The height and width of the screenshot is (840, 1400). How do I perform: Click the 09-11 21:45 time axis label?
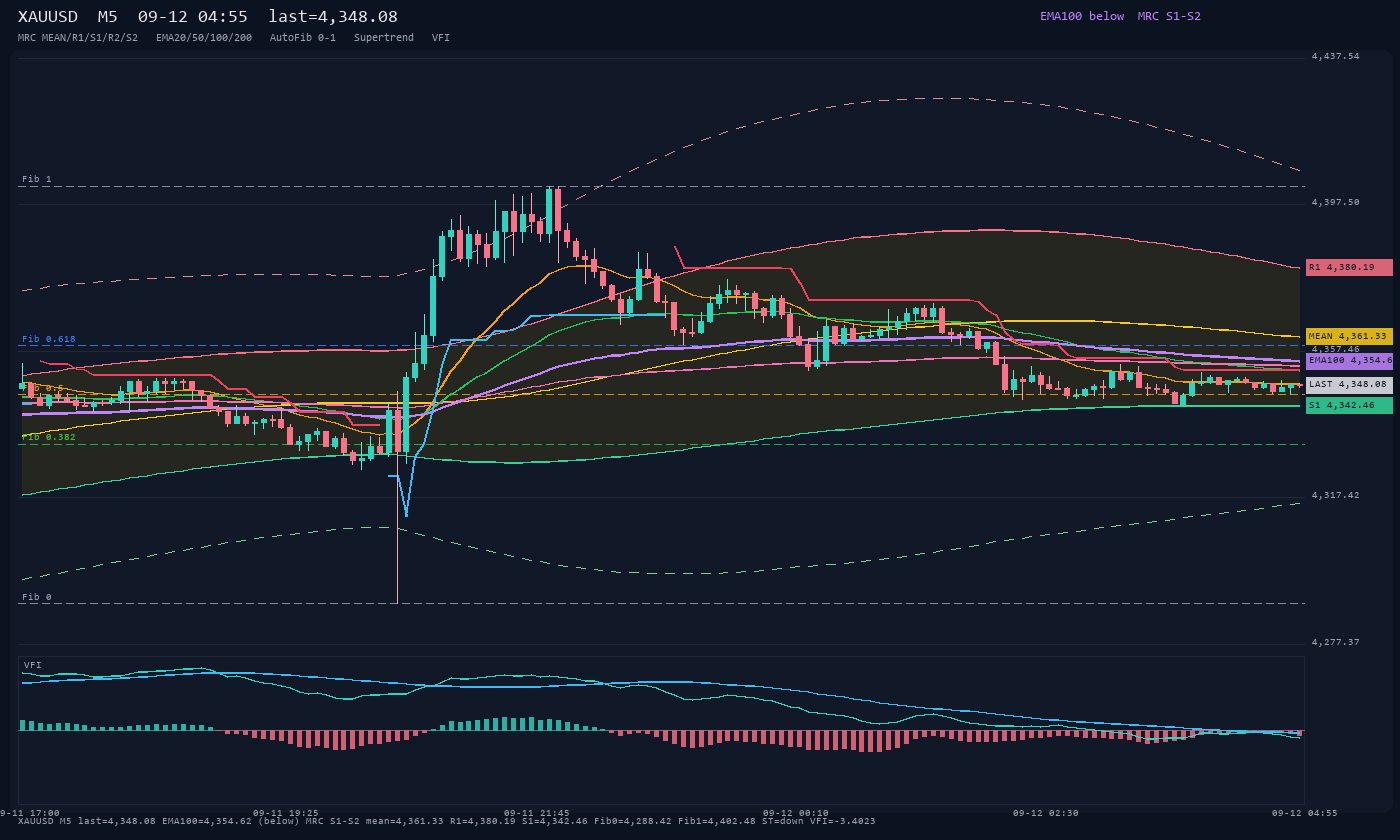tap(537, 813)
